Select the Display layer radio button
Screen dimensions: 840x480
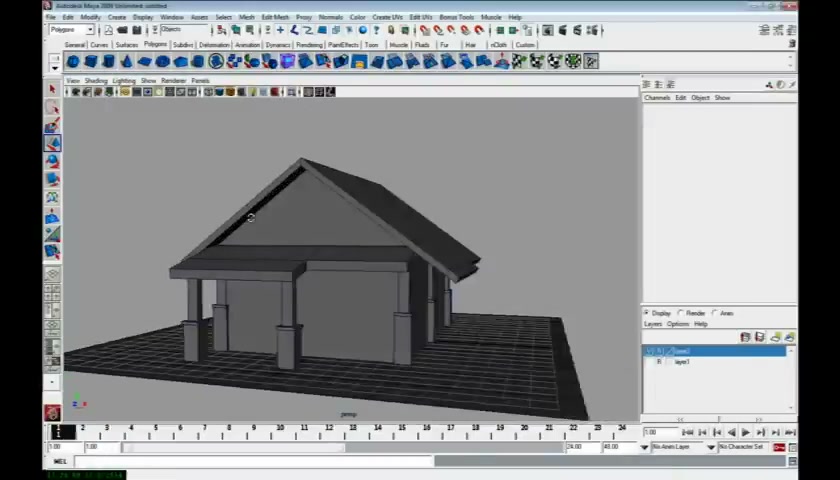click(647, 313)
